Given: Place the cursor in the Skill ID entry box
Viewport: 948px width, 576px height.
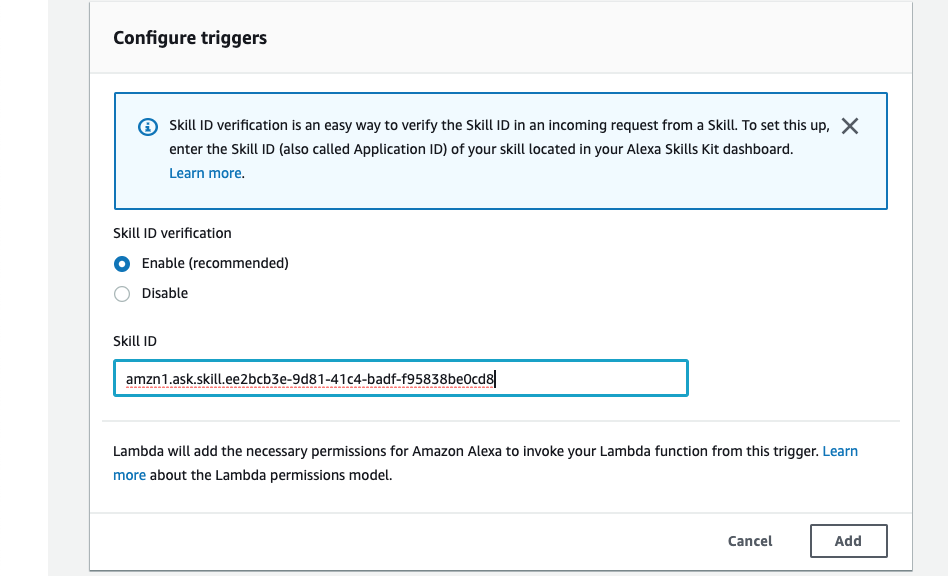Looking at the screenshot, I should coord(400,378).
